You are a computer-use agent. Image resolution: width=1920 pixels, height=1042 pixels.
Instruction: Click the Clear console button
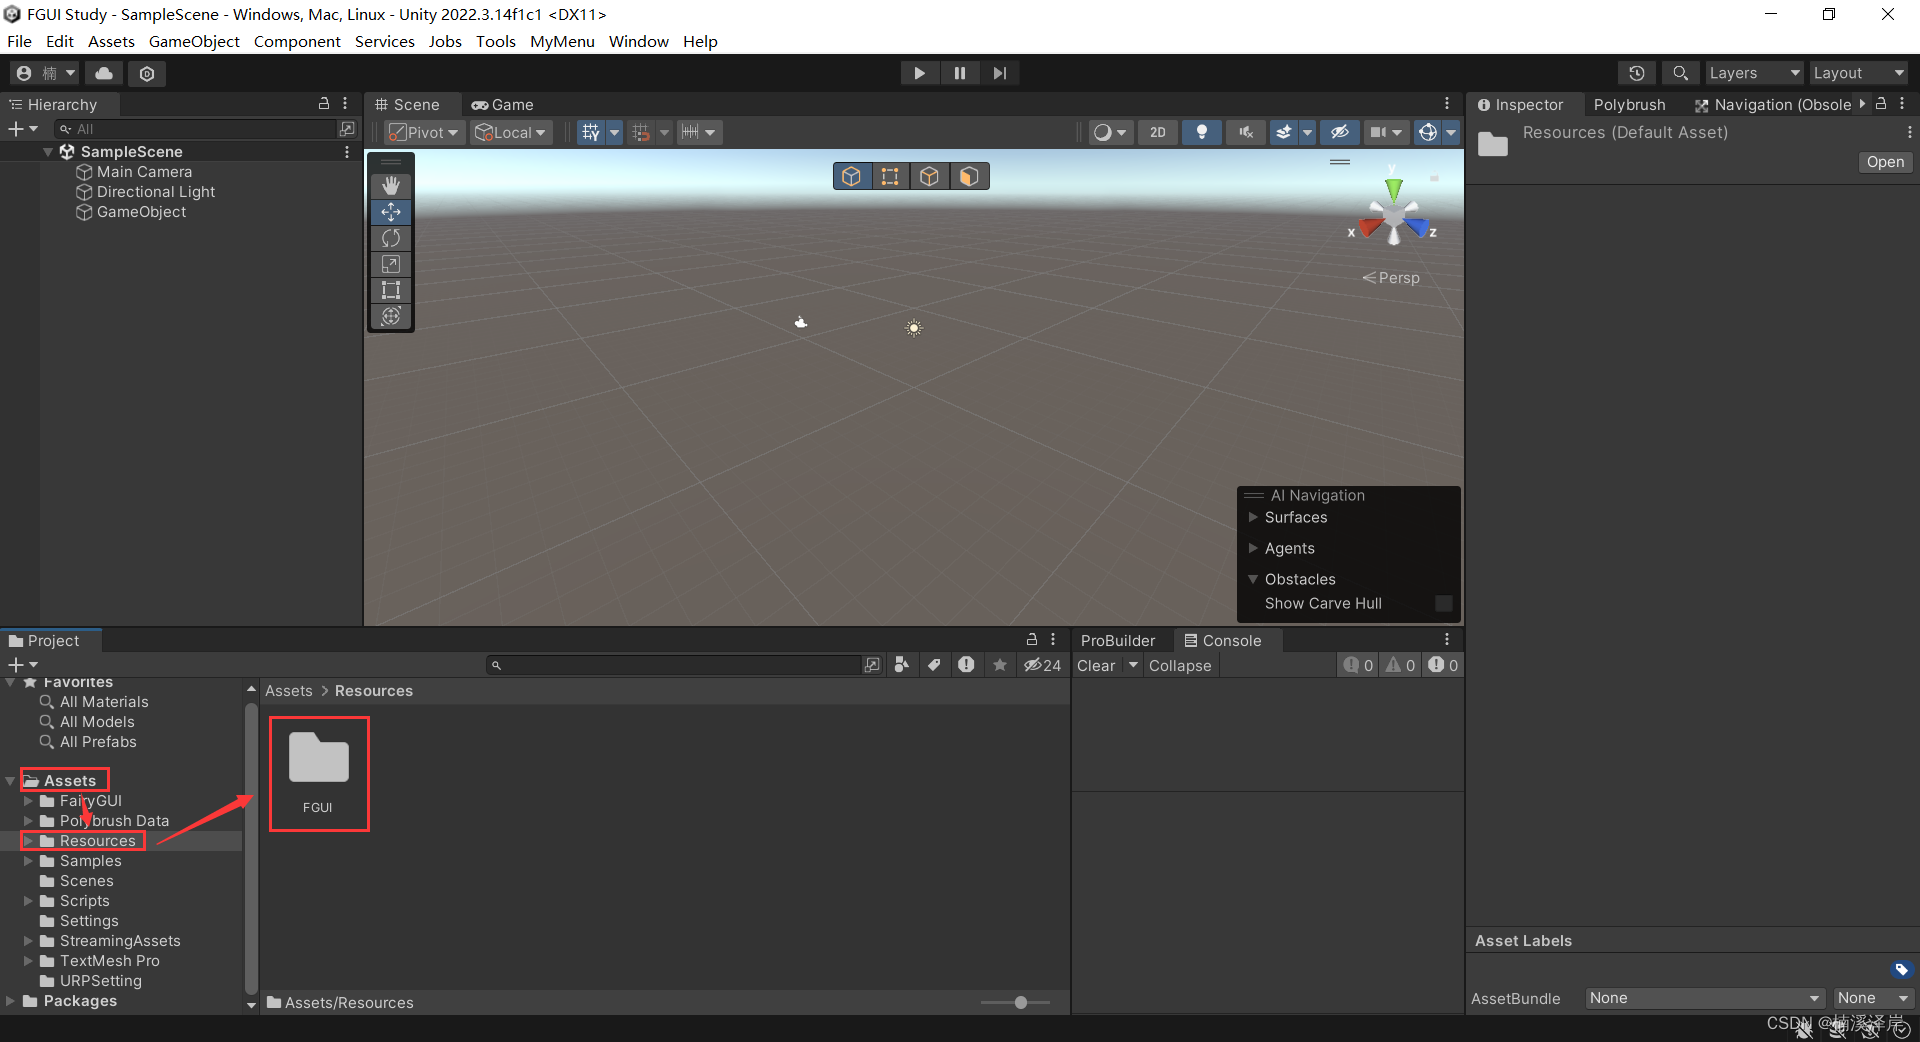pos(1096,665)
